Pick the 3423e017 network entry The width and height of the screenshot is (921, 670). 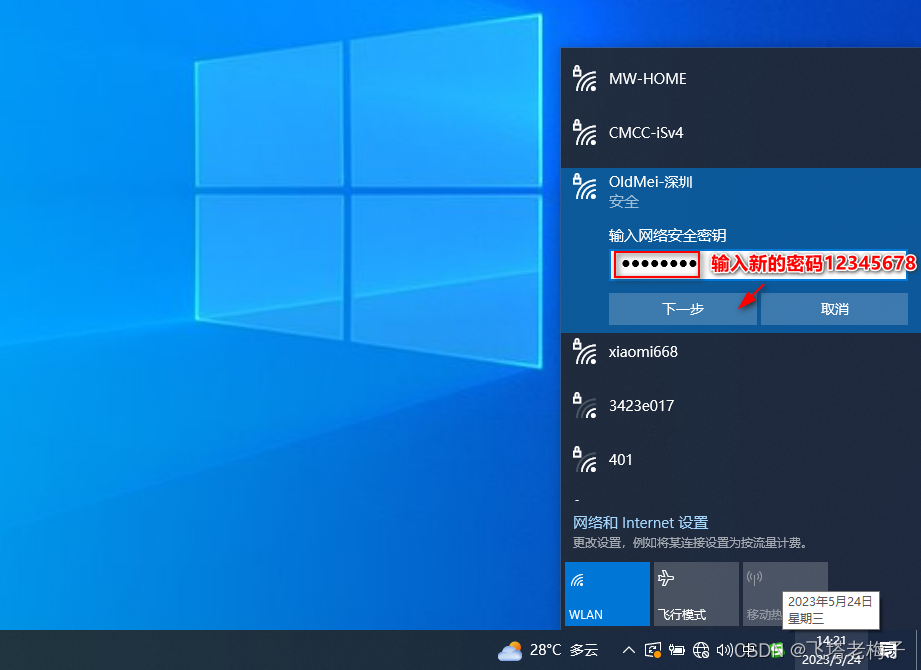click(741, 406)
